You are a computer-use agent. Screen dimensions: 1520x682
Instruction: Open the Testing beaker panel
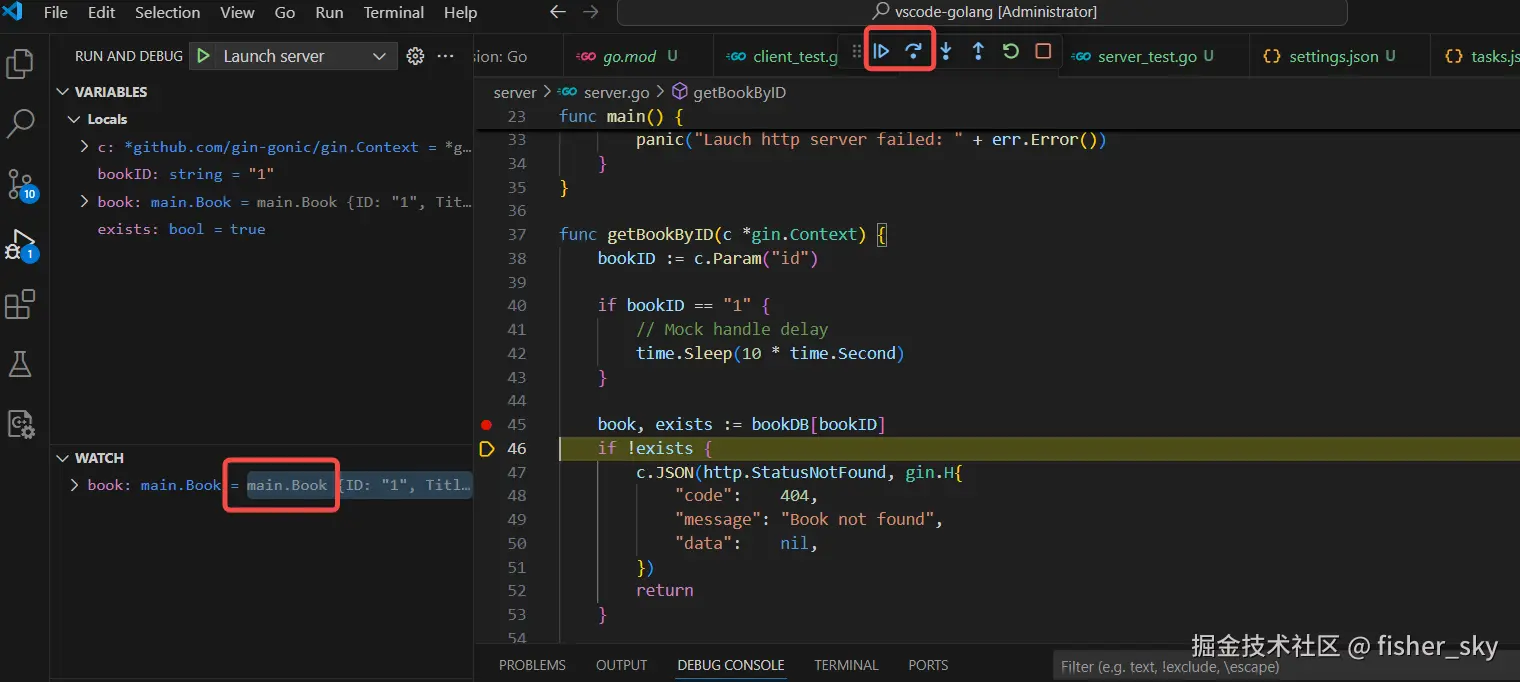click(20, 363)
